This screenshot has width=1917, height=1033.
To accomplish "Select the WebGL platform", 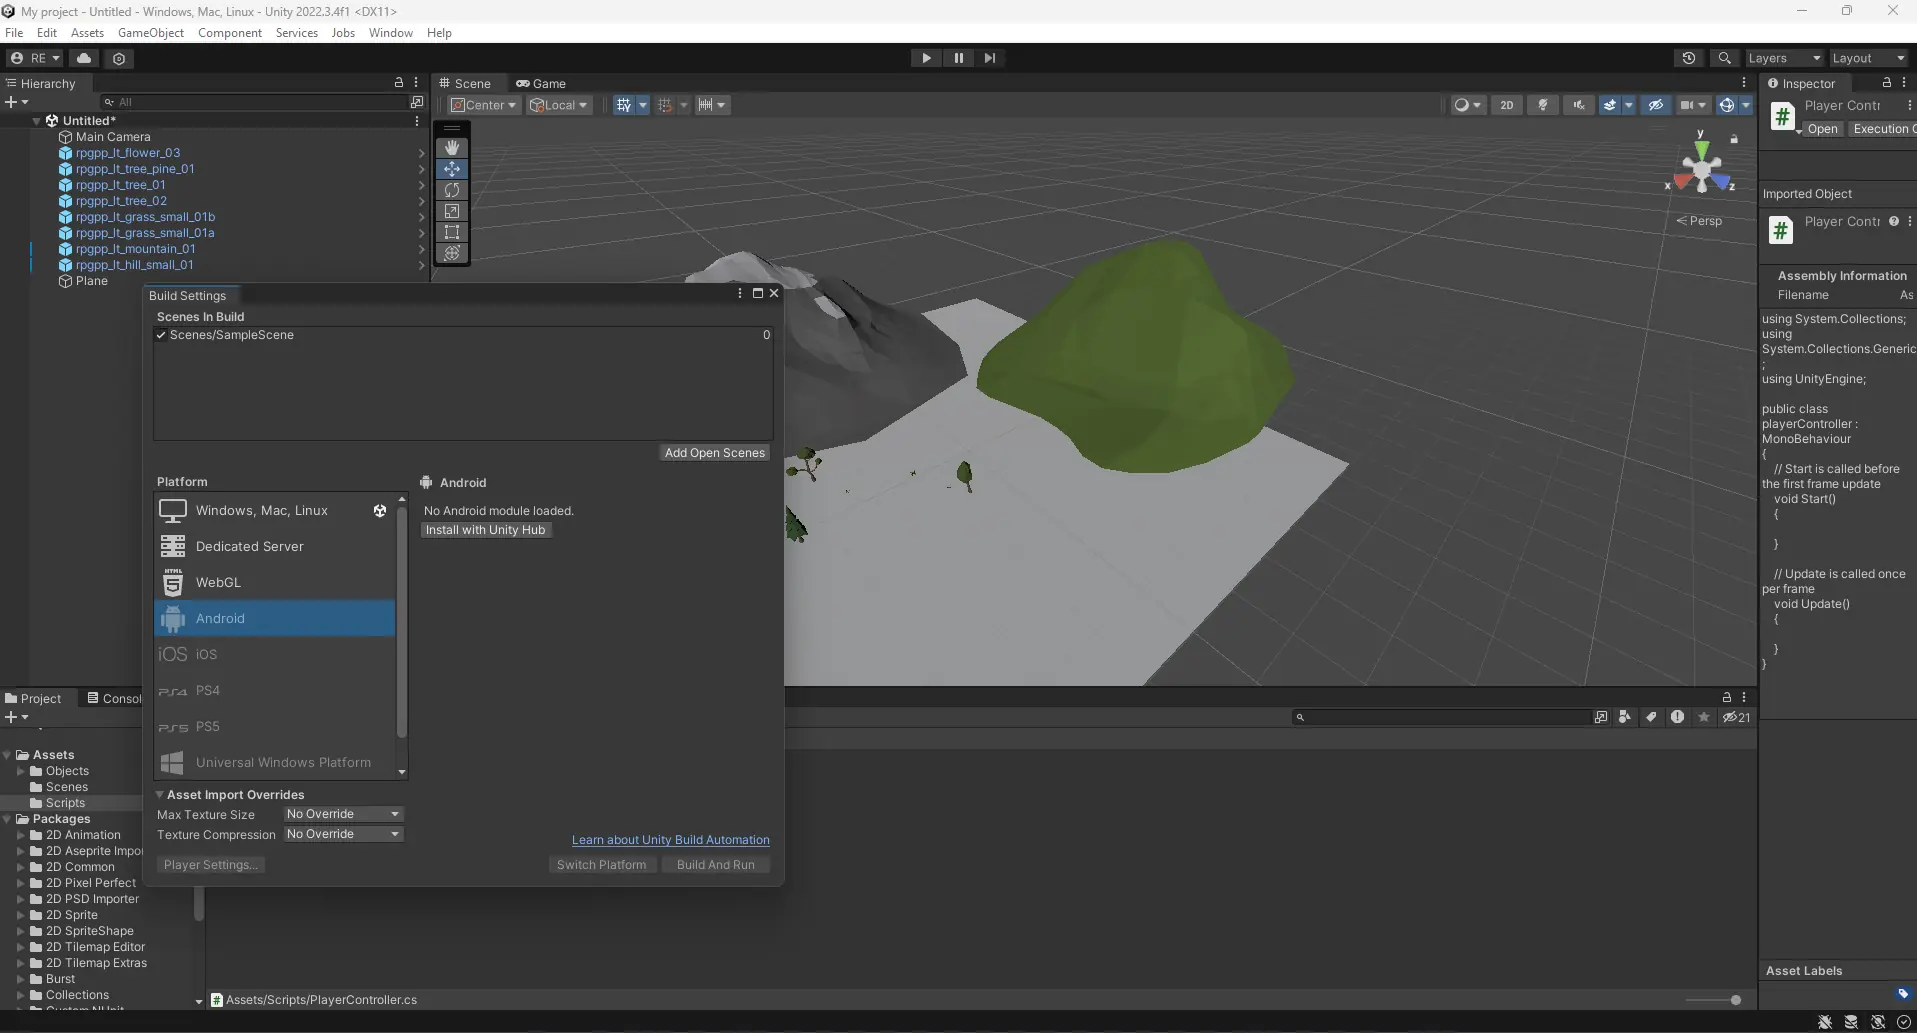I will pyautogui.click(x=275, y=582).
